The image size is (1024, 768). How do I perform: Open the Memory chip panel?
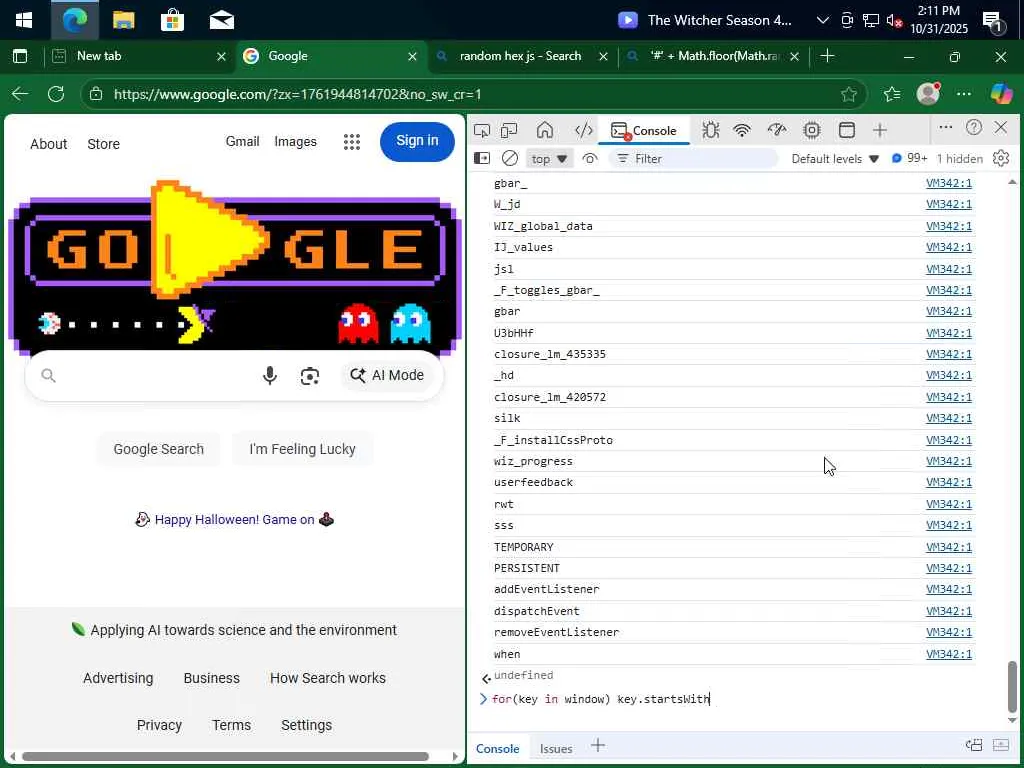[812, 130]
